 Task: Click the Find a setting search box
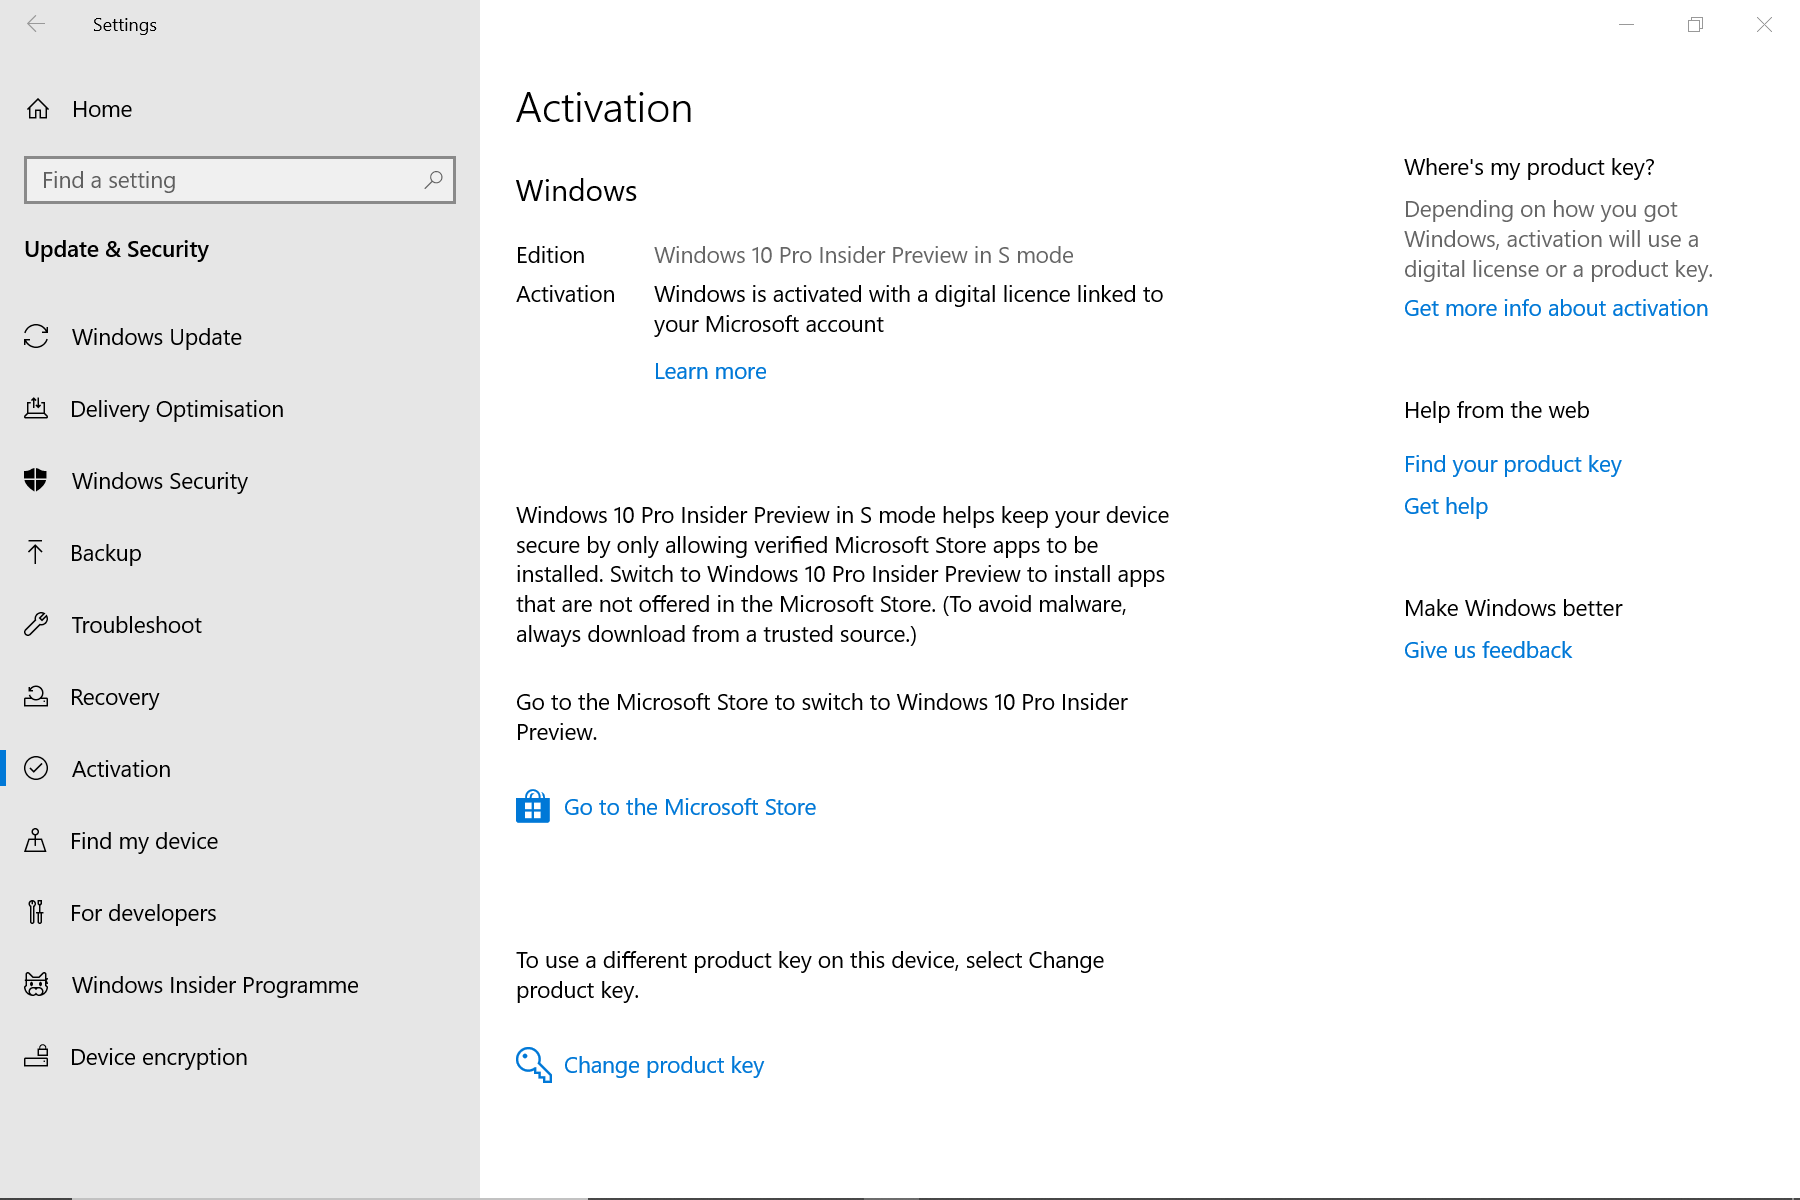[x=240, y=180]
